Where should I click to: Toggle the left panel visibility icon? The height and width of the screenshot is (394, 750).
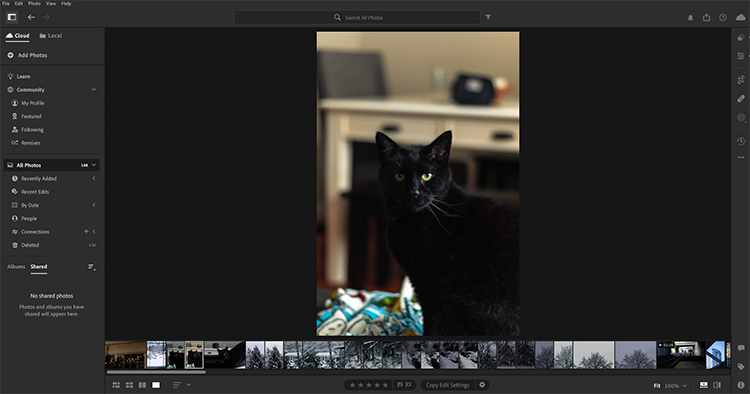[12, 17]
